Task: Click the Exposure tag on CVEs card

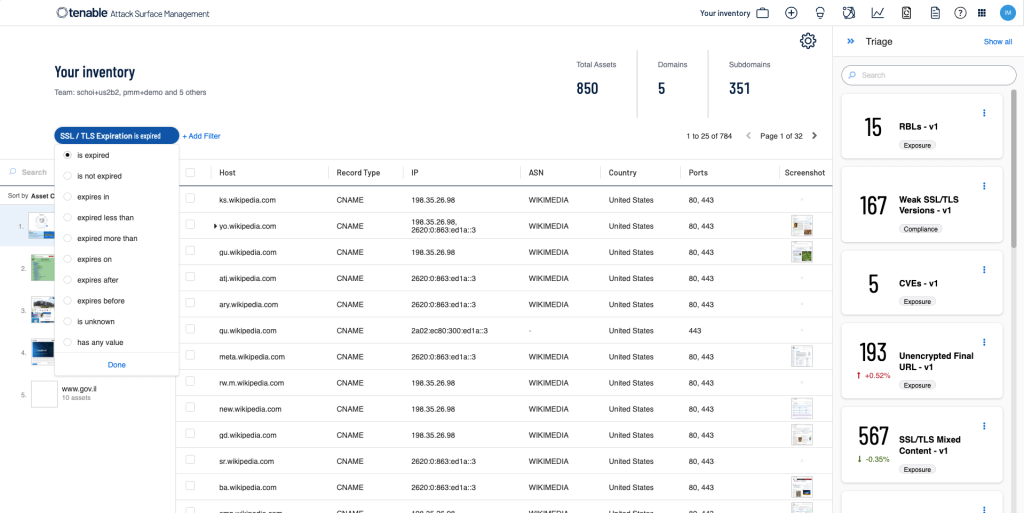Action: (x=918, y=302)
